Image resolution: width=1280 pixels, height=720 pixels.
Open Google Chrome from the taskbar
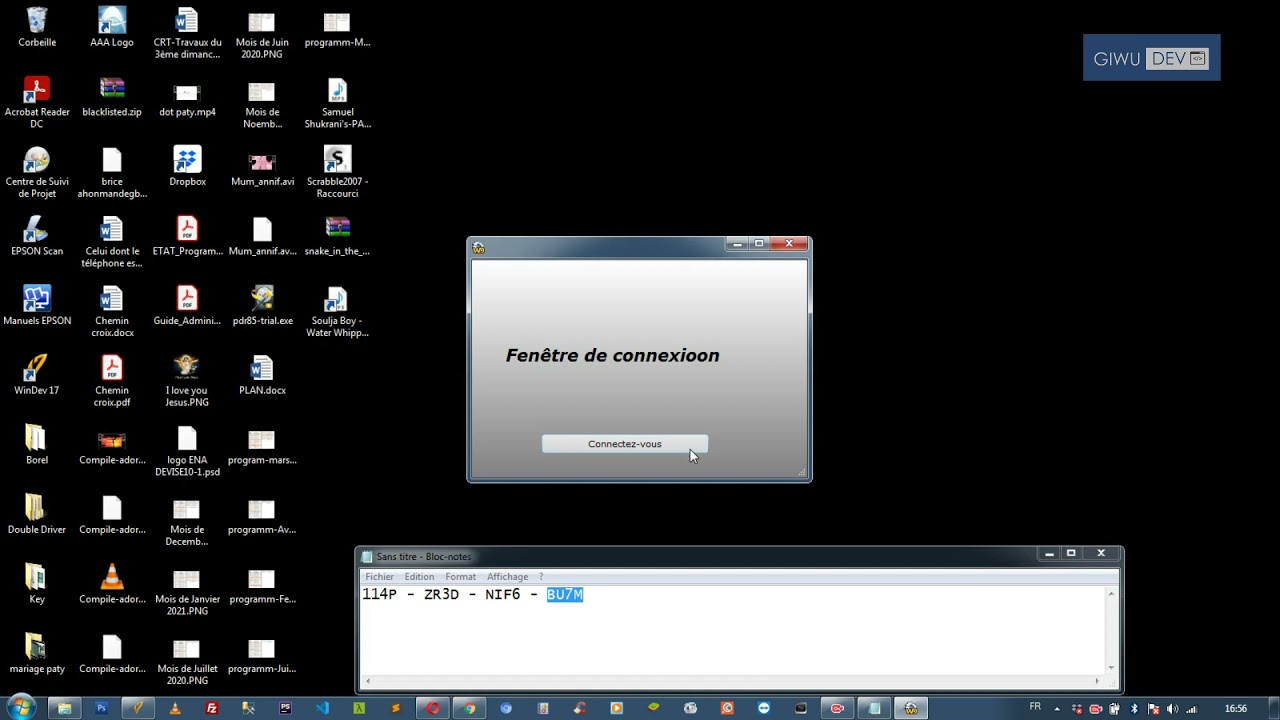click(469, 708)
